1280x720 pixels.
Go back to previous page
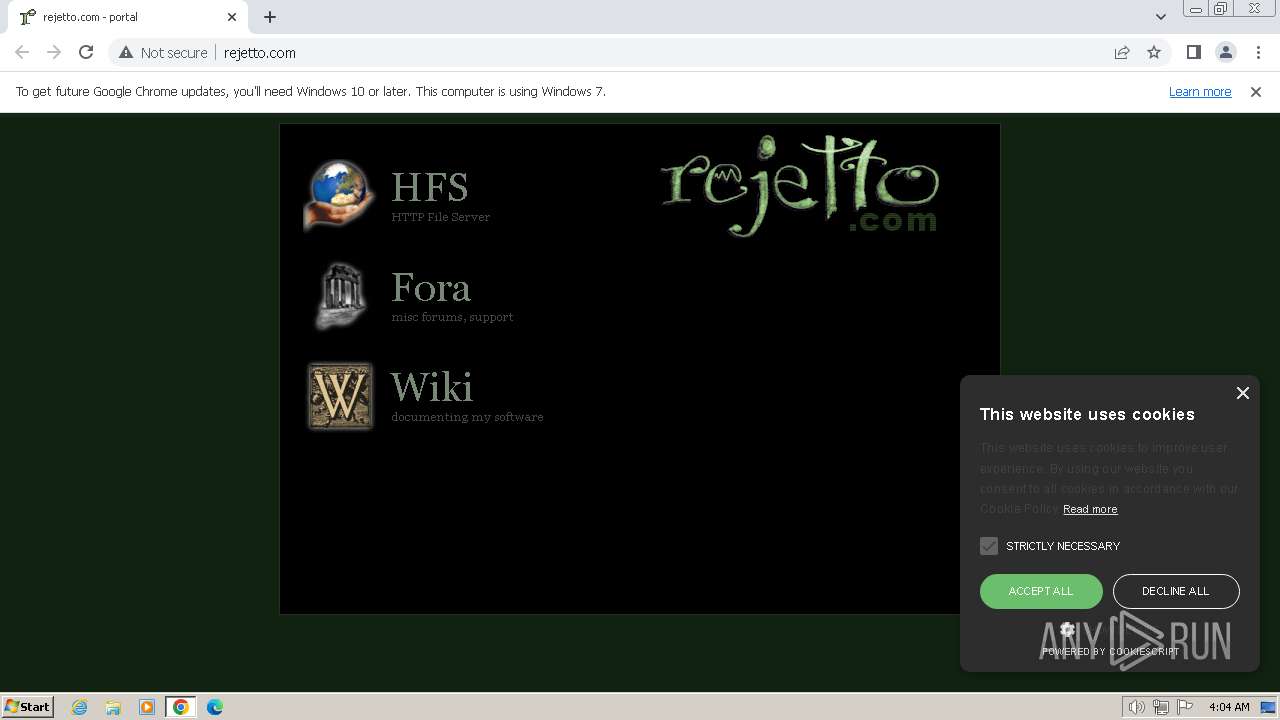click(22, 52)
